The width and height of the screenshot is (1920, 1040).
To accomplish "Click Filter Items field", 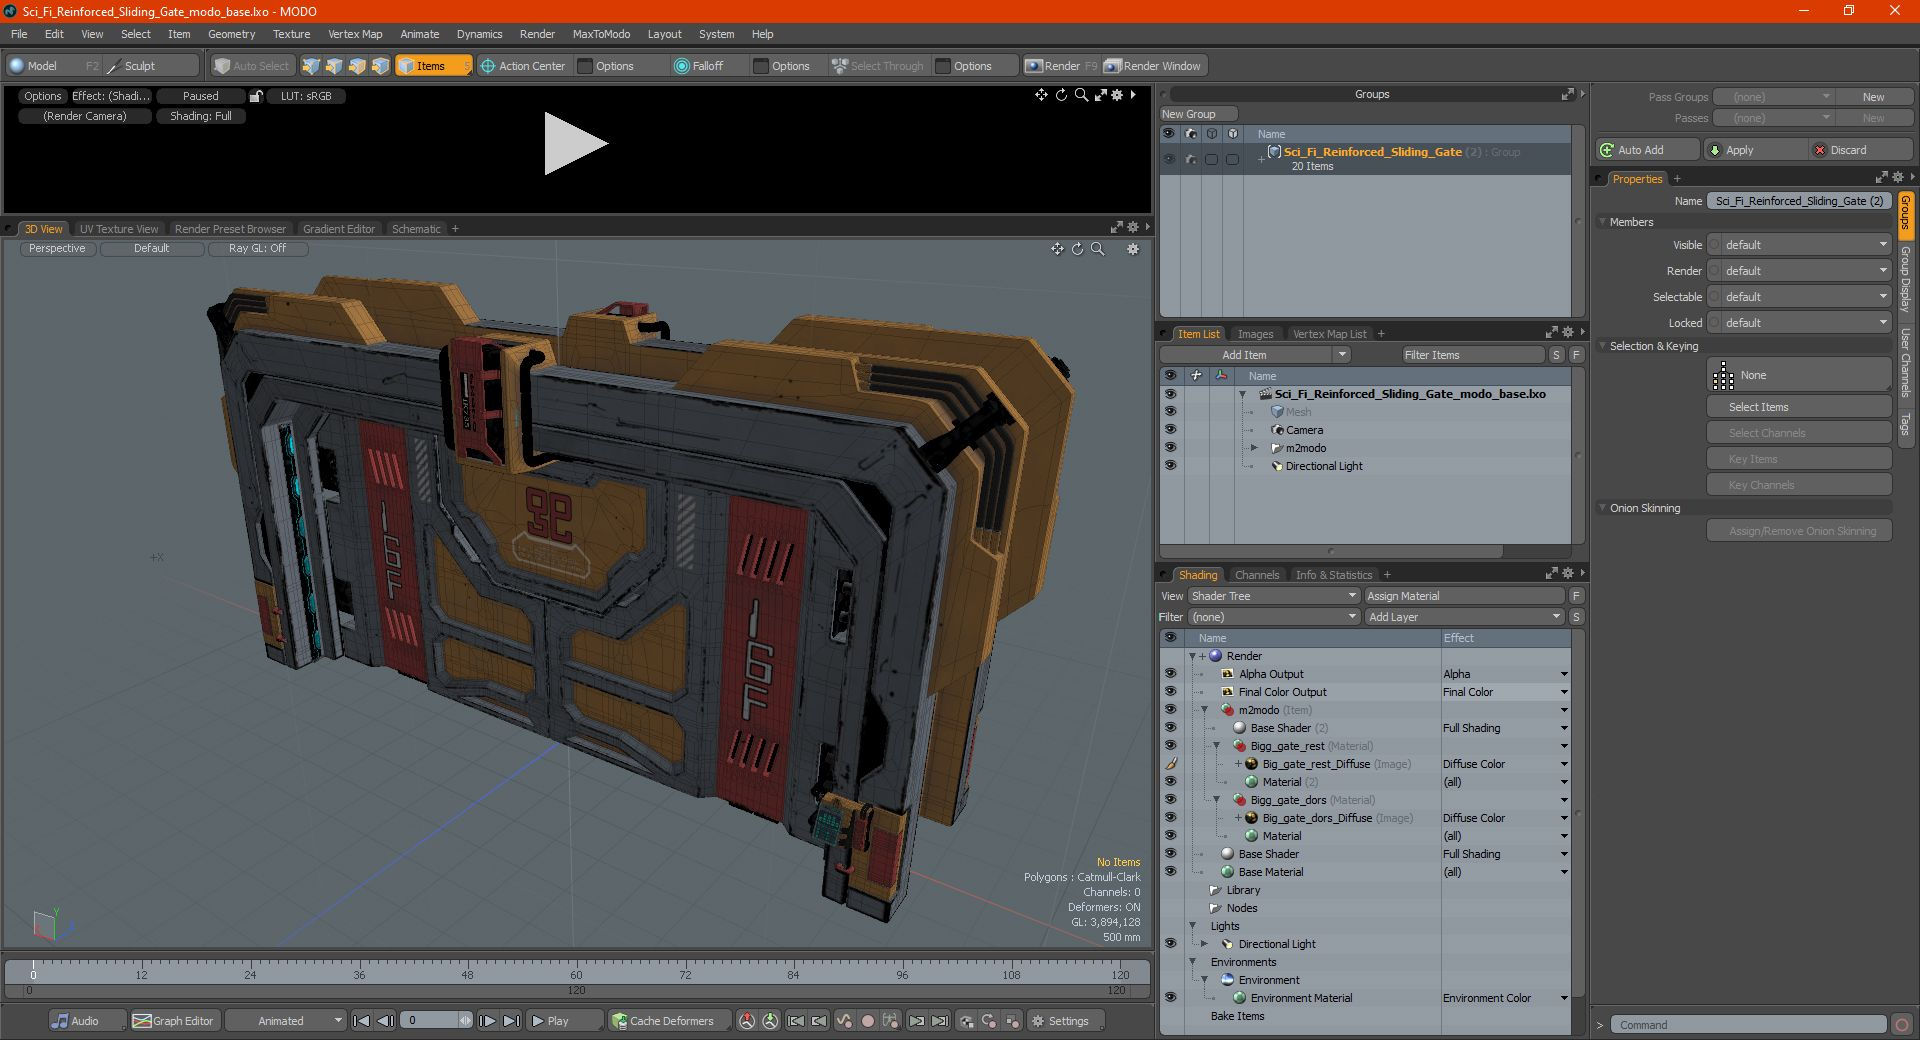I will coord(1472,355).
